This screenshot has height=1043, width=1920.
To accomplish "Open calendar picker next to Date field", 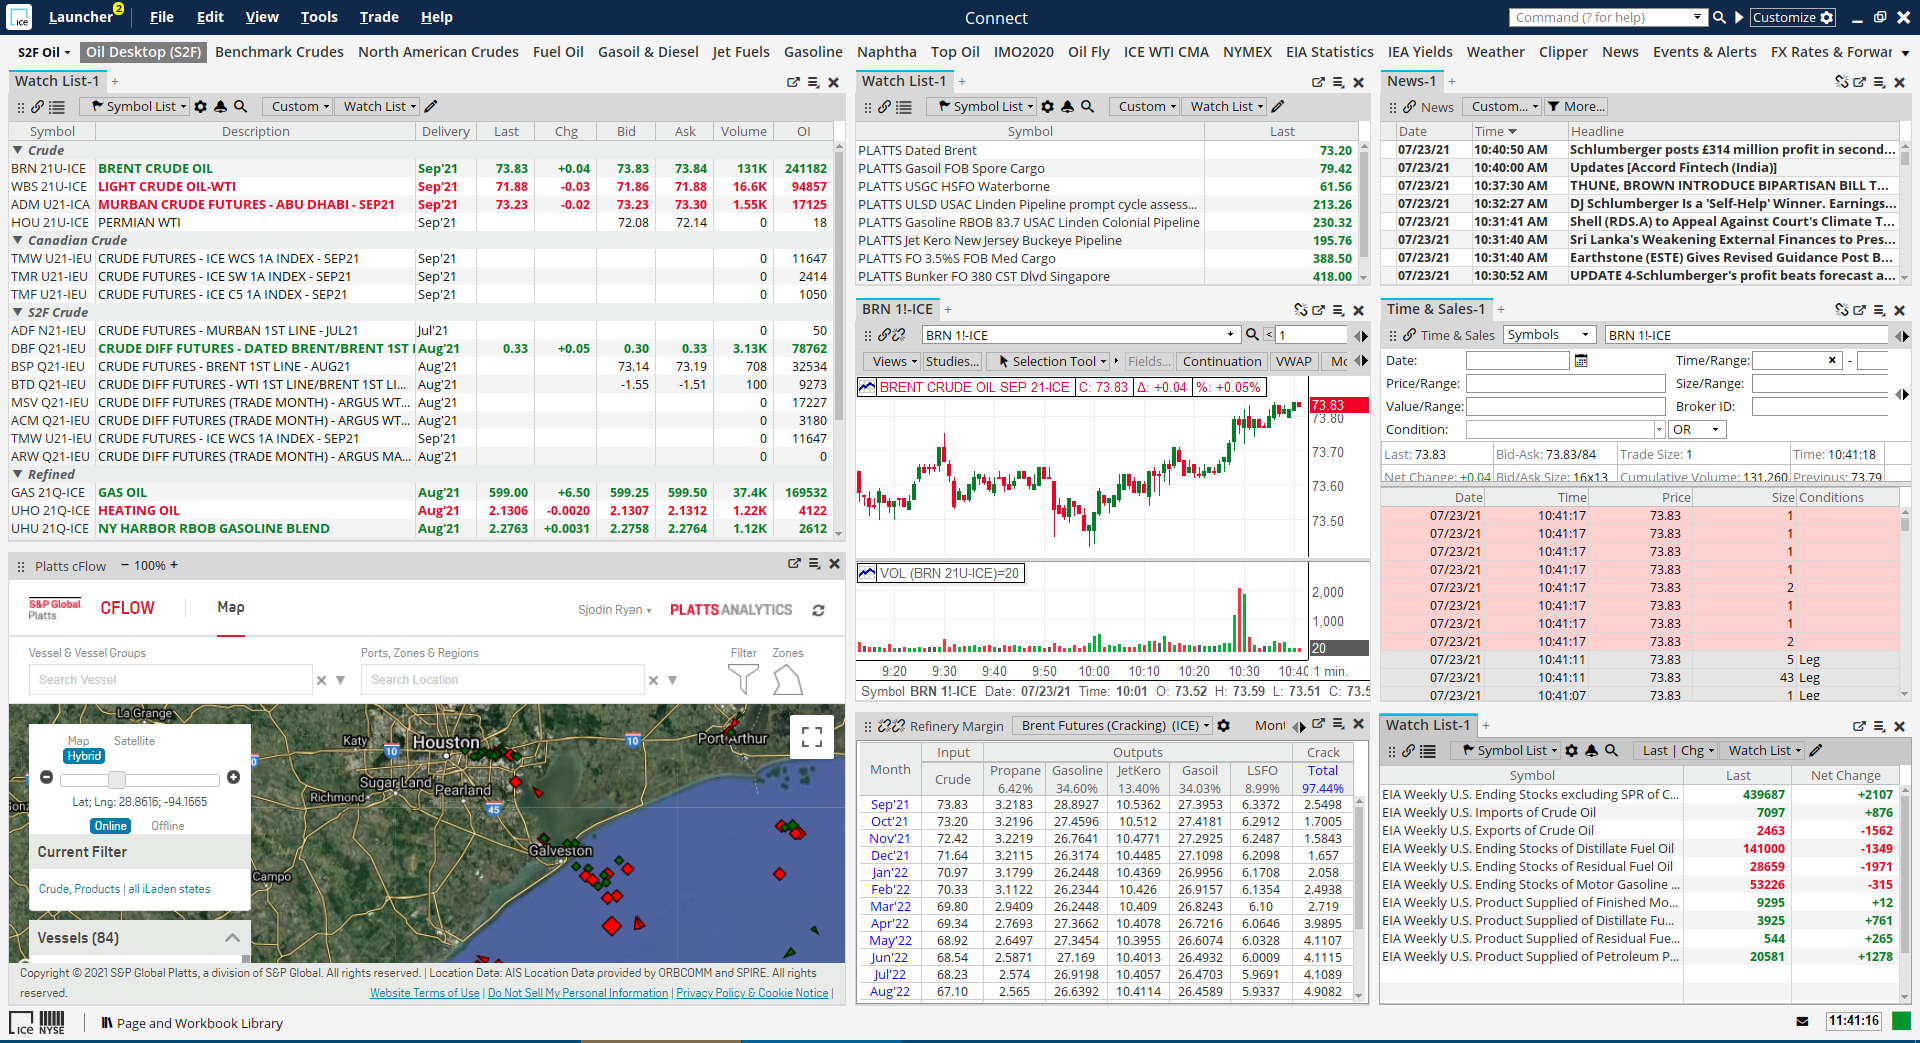I will [x=1581, y=360].
